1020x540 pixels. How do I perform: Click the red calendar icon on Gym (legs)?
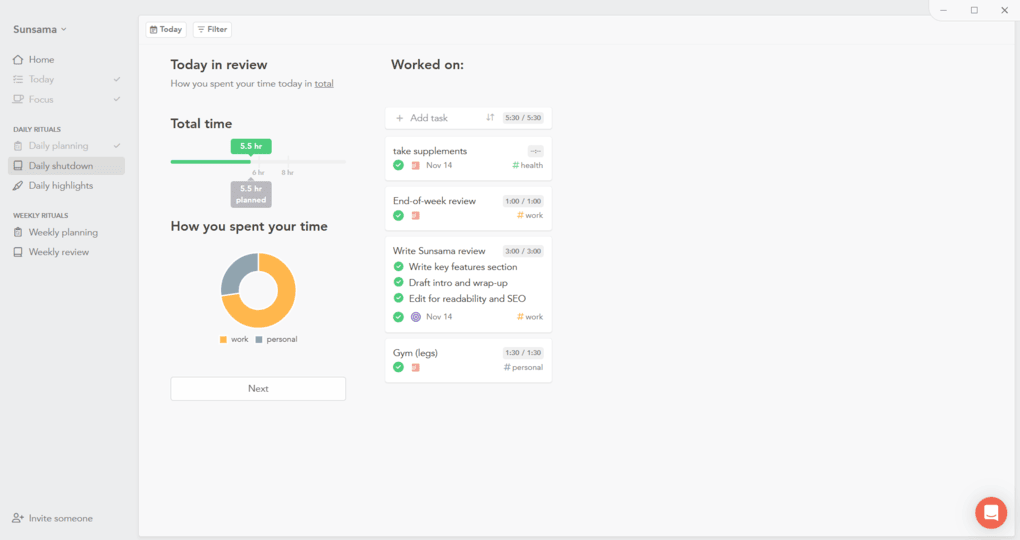tap(416, 367)
